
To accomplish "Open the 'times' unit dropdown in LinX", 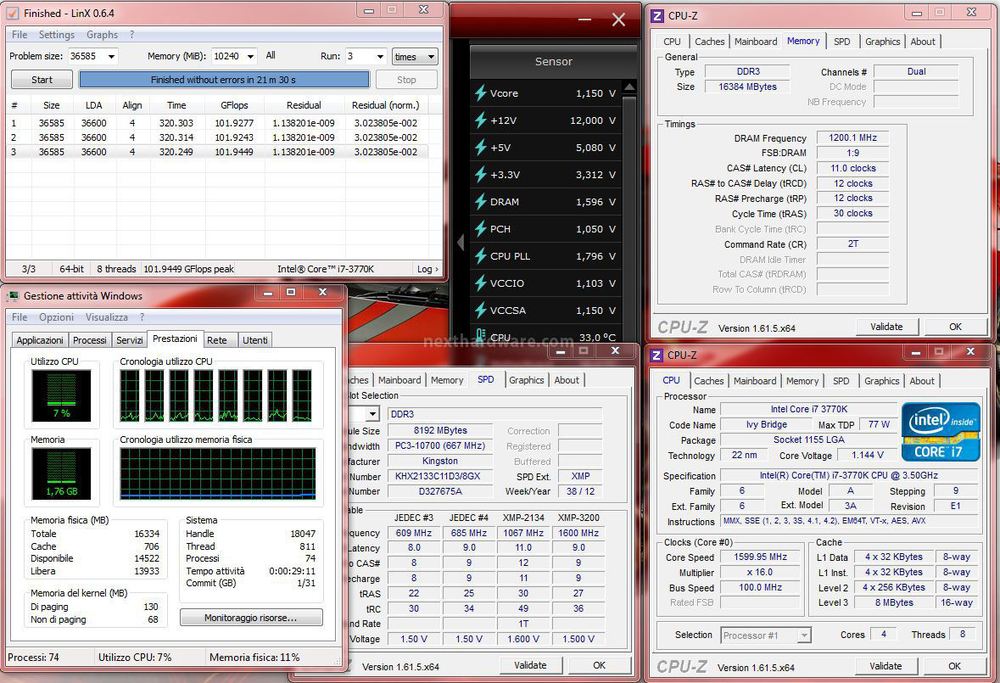I will pyautogui.click(x=415, y=57).
